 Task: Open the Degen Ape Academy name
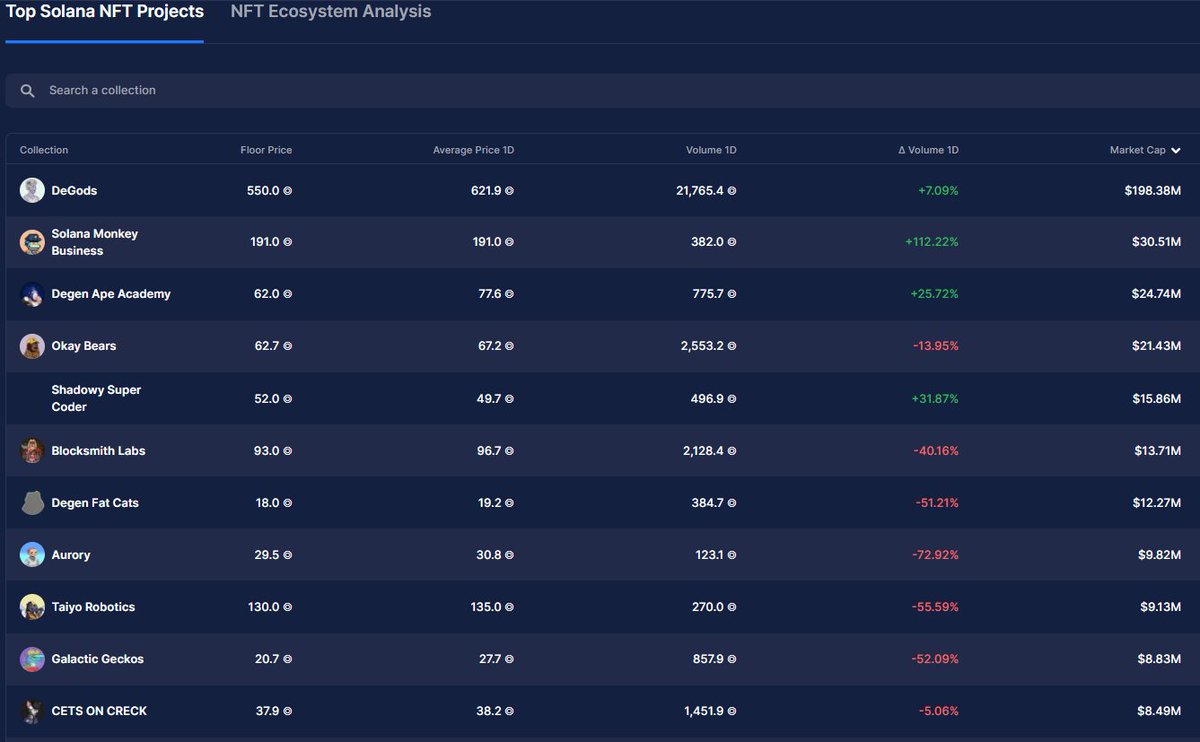click(x=111, y=294)
